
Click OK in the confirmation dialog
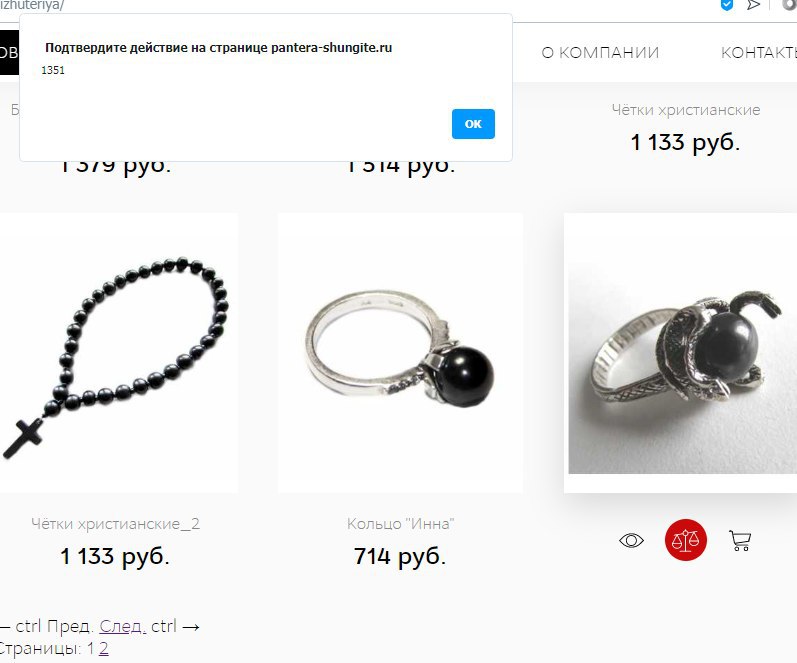tap(473, 124)
